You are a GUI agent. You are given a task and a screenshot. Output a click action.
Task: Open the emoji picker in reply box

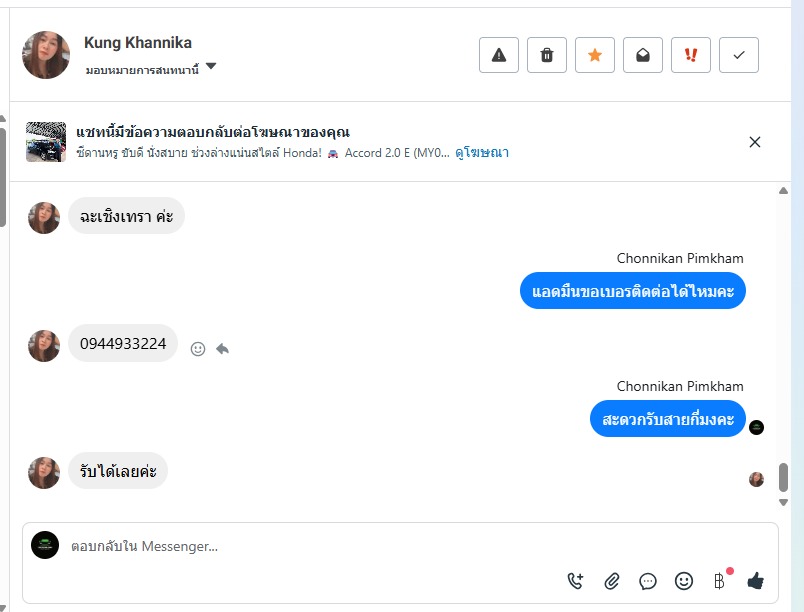coord(684,580)
